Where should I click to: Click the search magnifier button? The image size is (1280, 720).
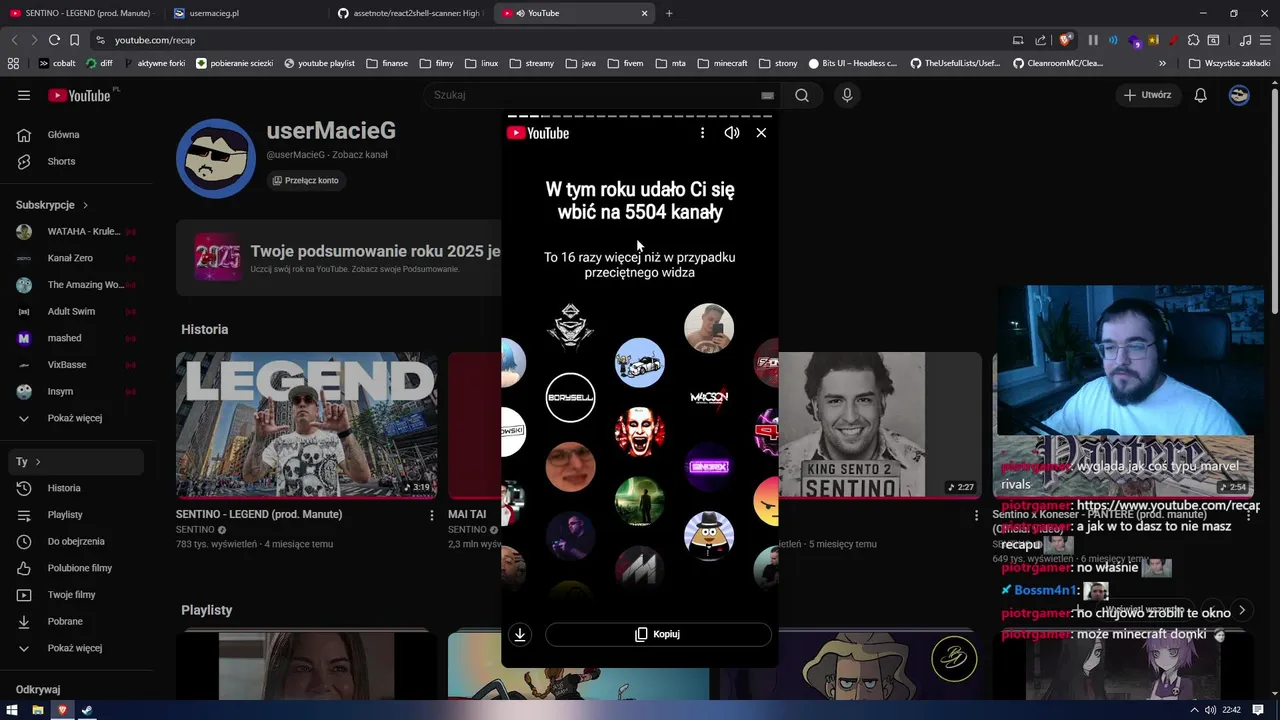(x=802, y=95)
